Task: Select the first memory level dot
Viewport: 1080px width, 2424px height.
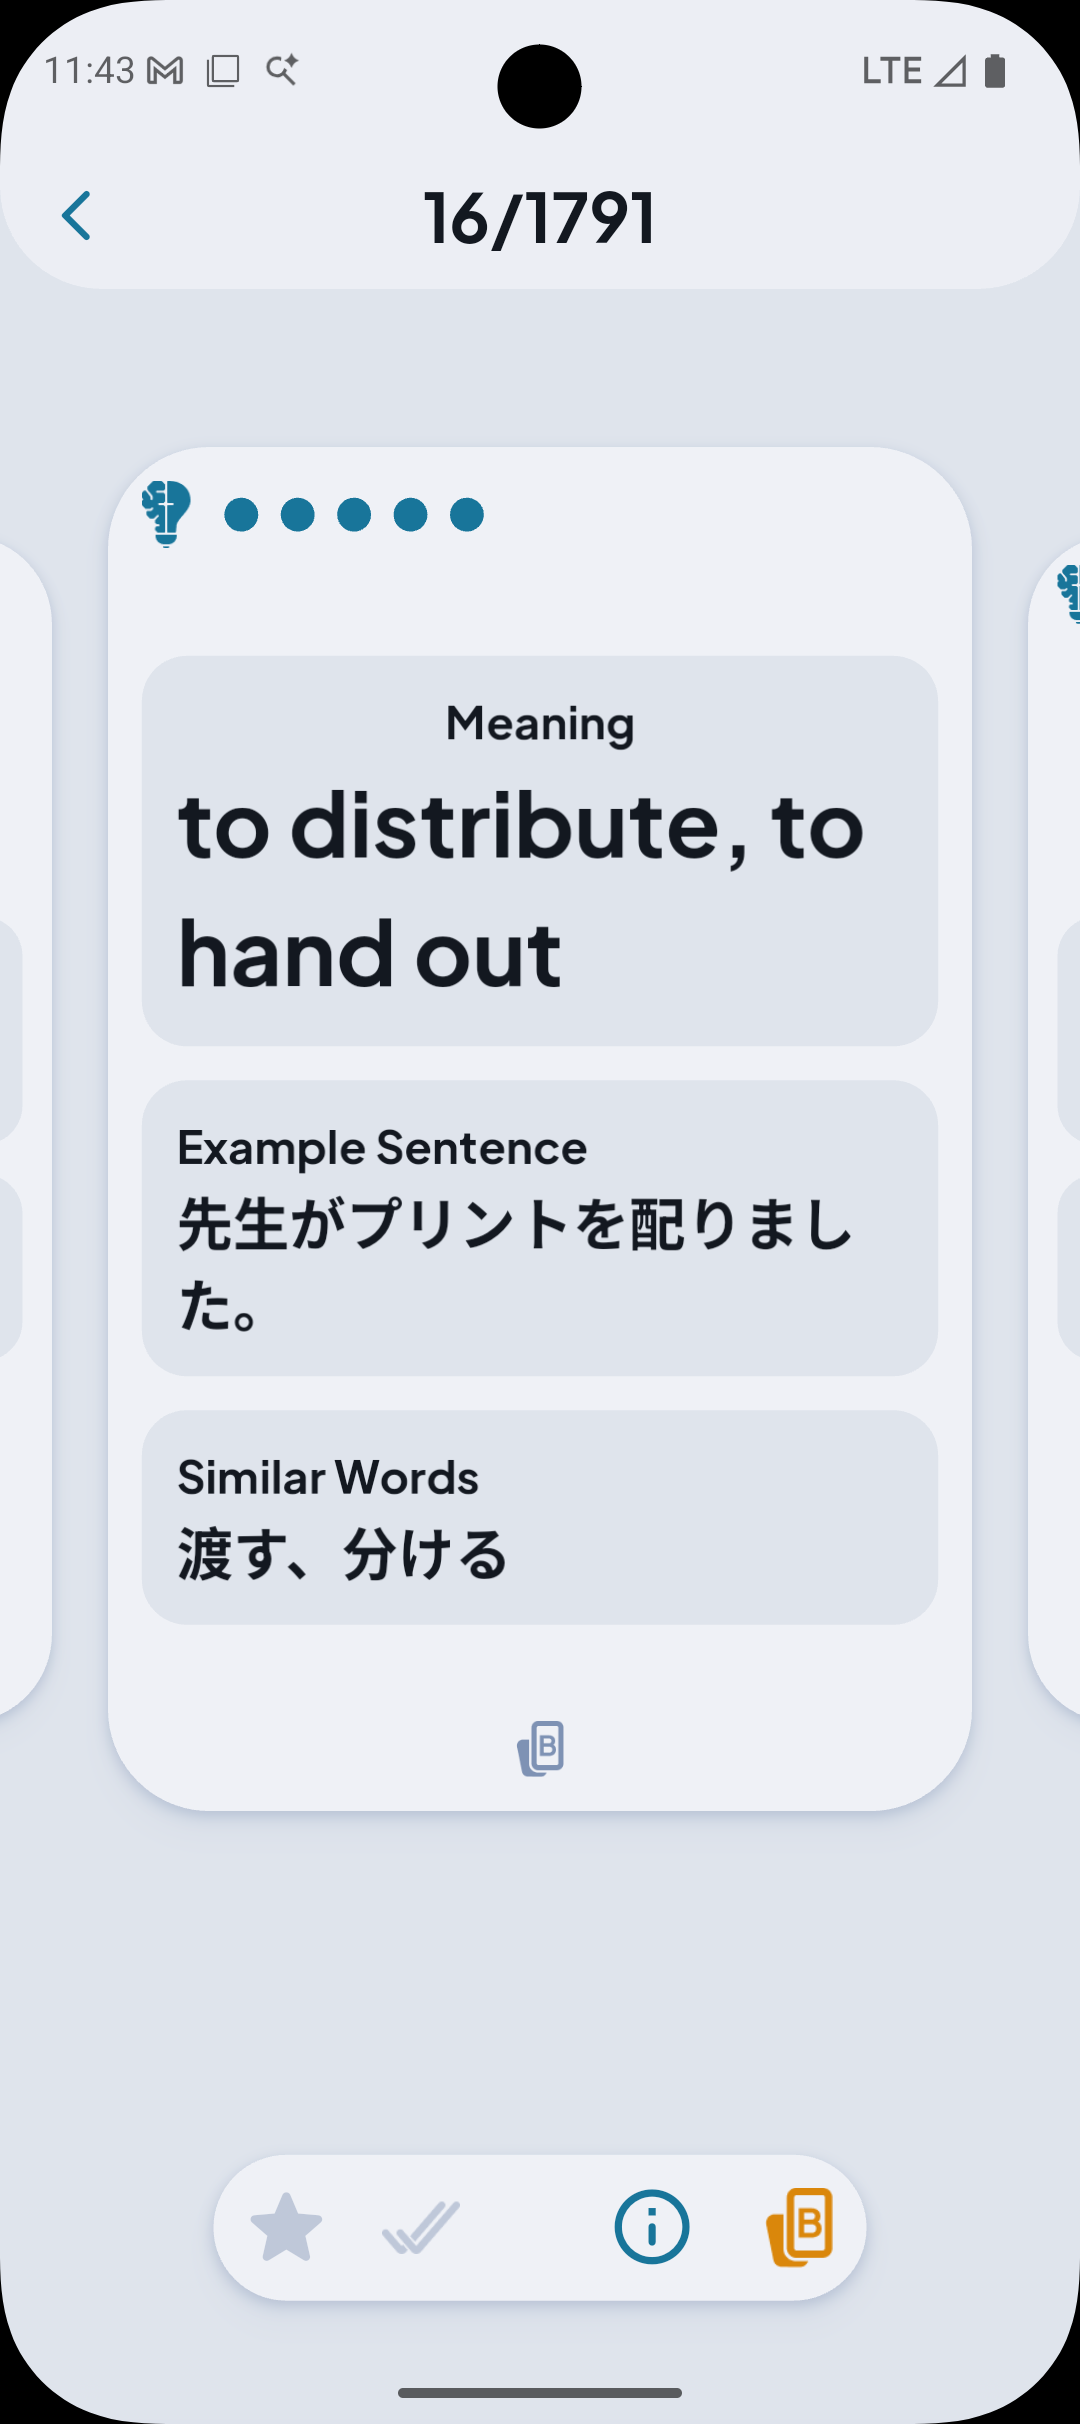Action: pyautogui.click(x=241, y=515)
